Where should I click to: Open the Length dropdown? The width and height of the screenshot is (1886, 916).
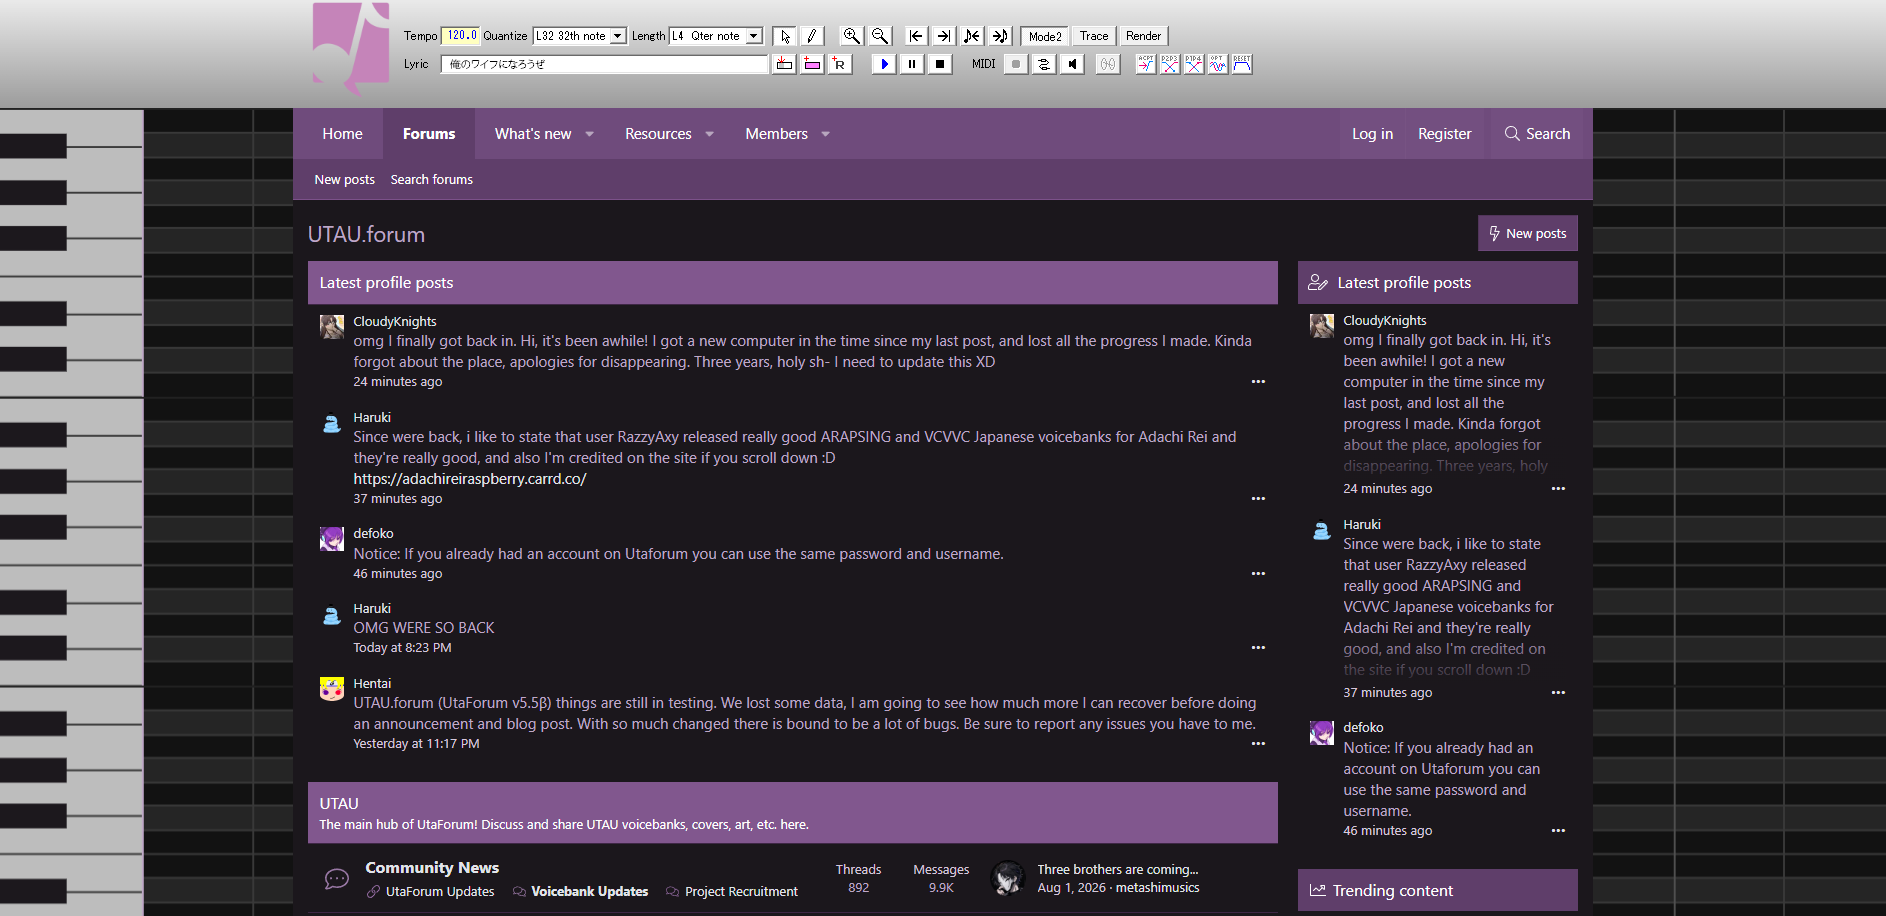[716, 36]
